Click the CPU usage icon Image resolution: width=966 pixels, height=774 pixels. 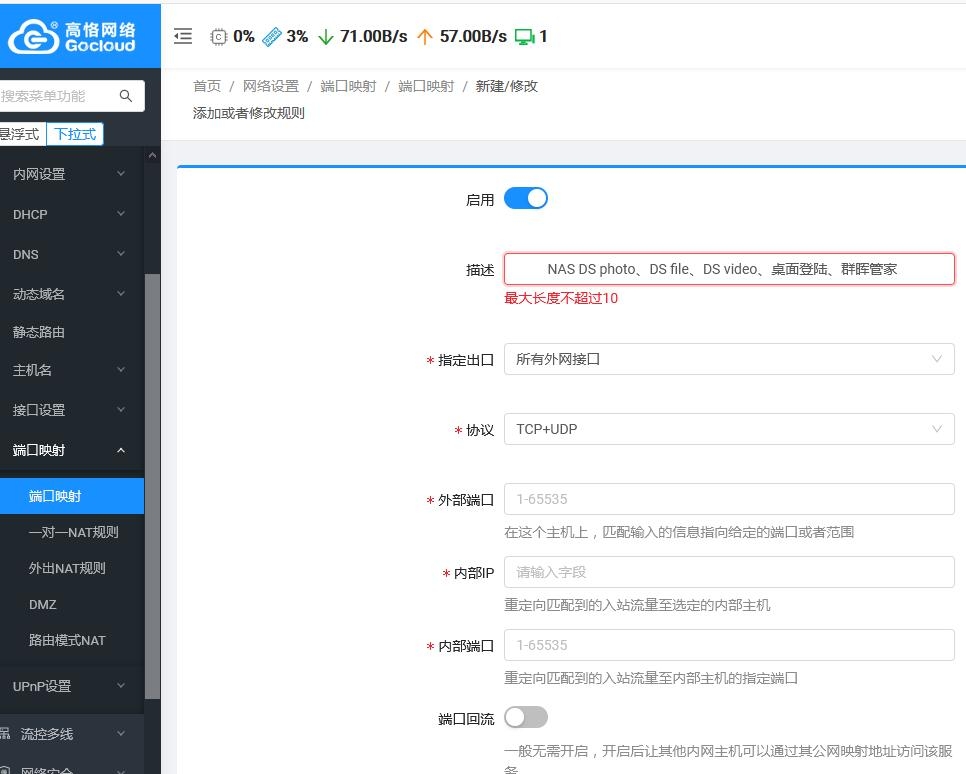tap(218, 37)
